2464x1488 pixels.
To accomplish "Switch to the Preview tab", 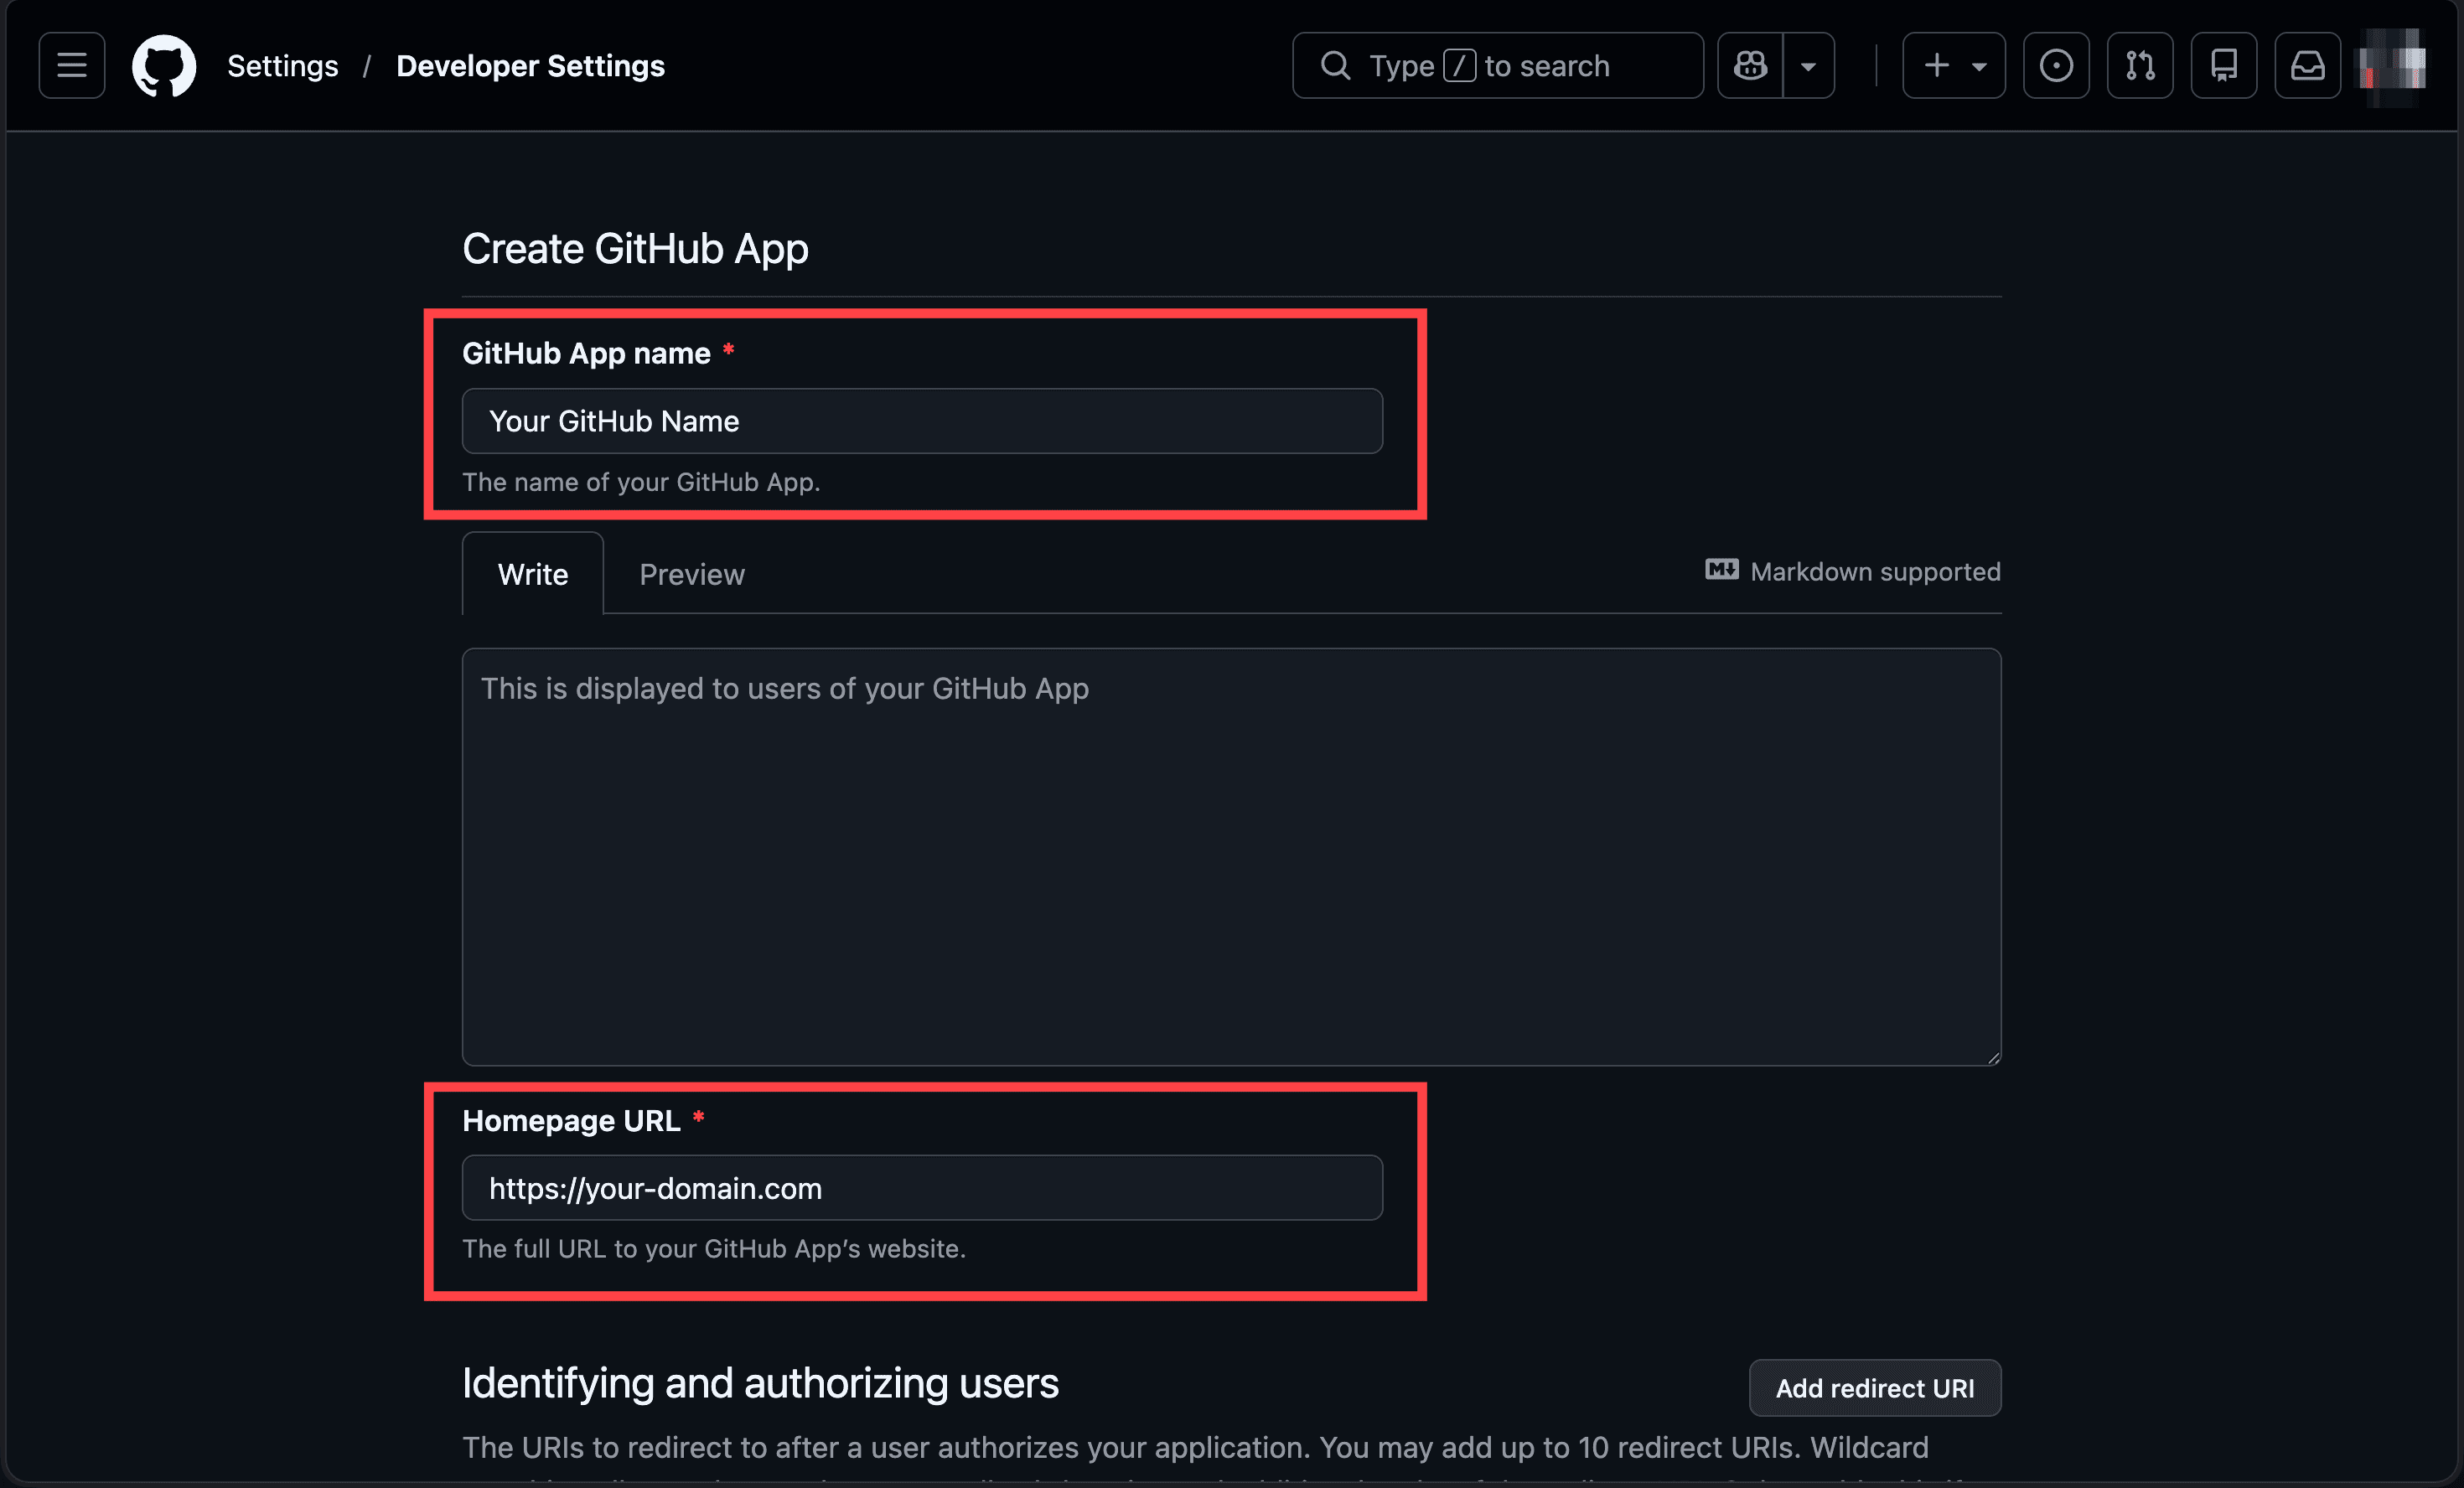I will click(692, 574).
